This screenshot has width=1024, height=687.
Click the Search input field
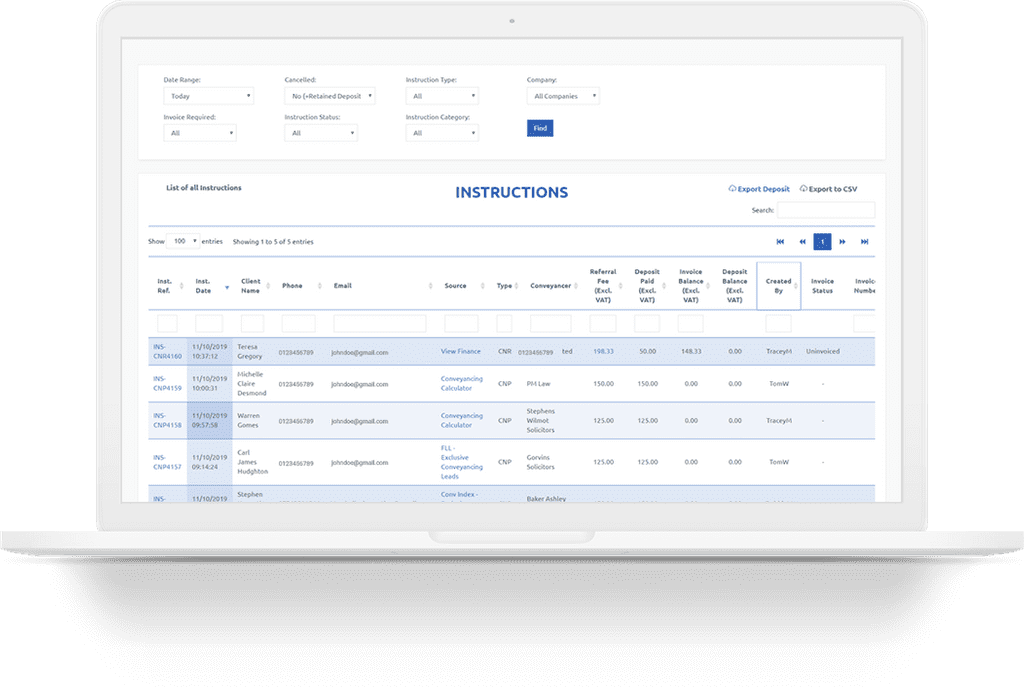click(825, 210)
